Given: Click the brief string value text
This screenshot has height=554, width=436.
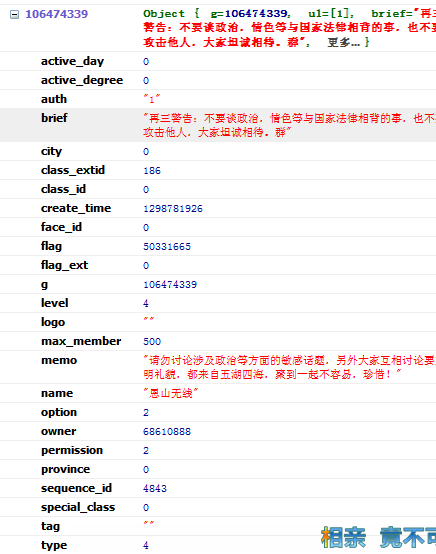Looking at the screenshot, I should 289,125.
